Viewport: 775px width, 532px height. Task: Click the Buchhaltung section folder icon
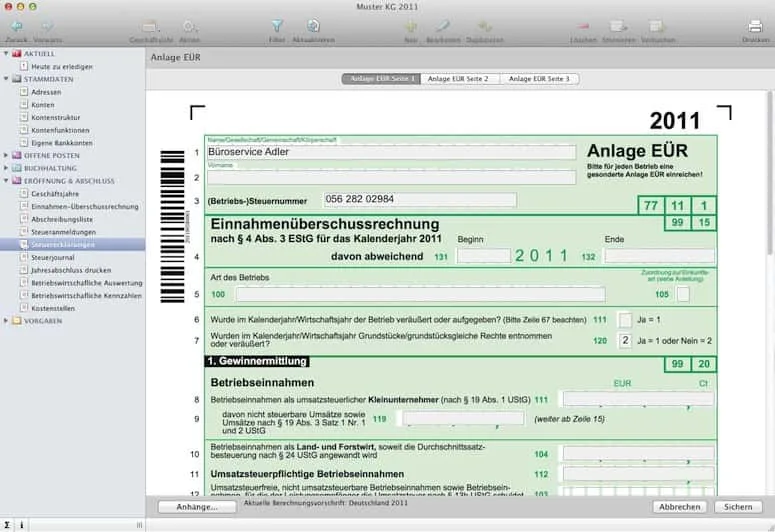[x=17, y=168]
